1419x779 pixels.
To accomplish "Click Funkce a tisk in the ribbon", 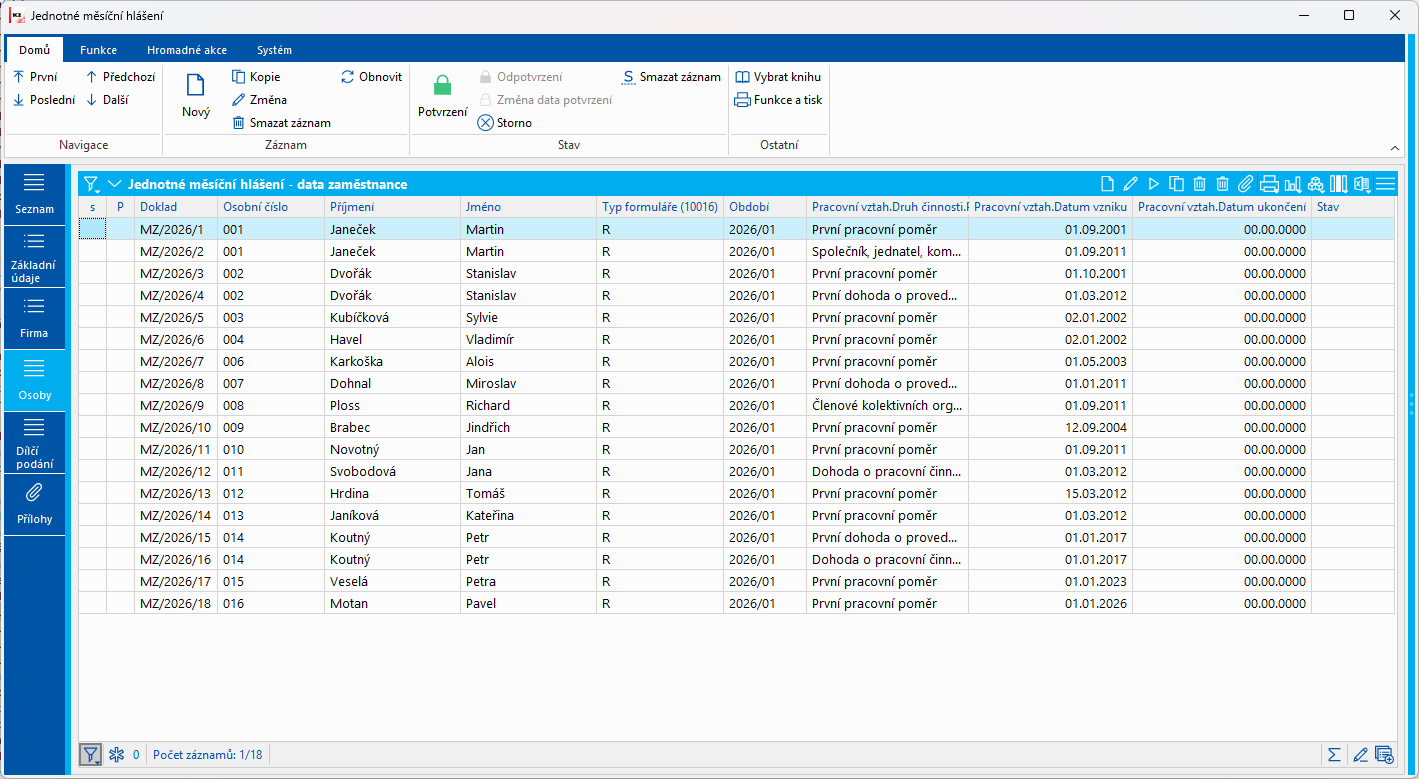I will (x=778, y=100).
